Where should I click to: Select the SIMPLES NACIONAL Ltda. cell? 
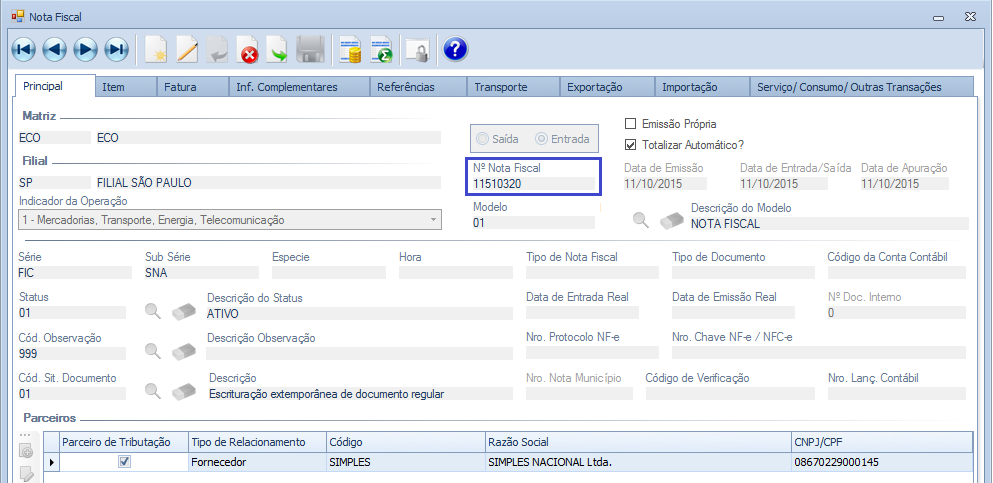pos(638,462)
